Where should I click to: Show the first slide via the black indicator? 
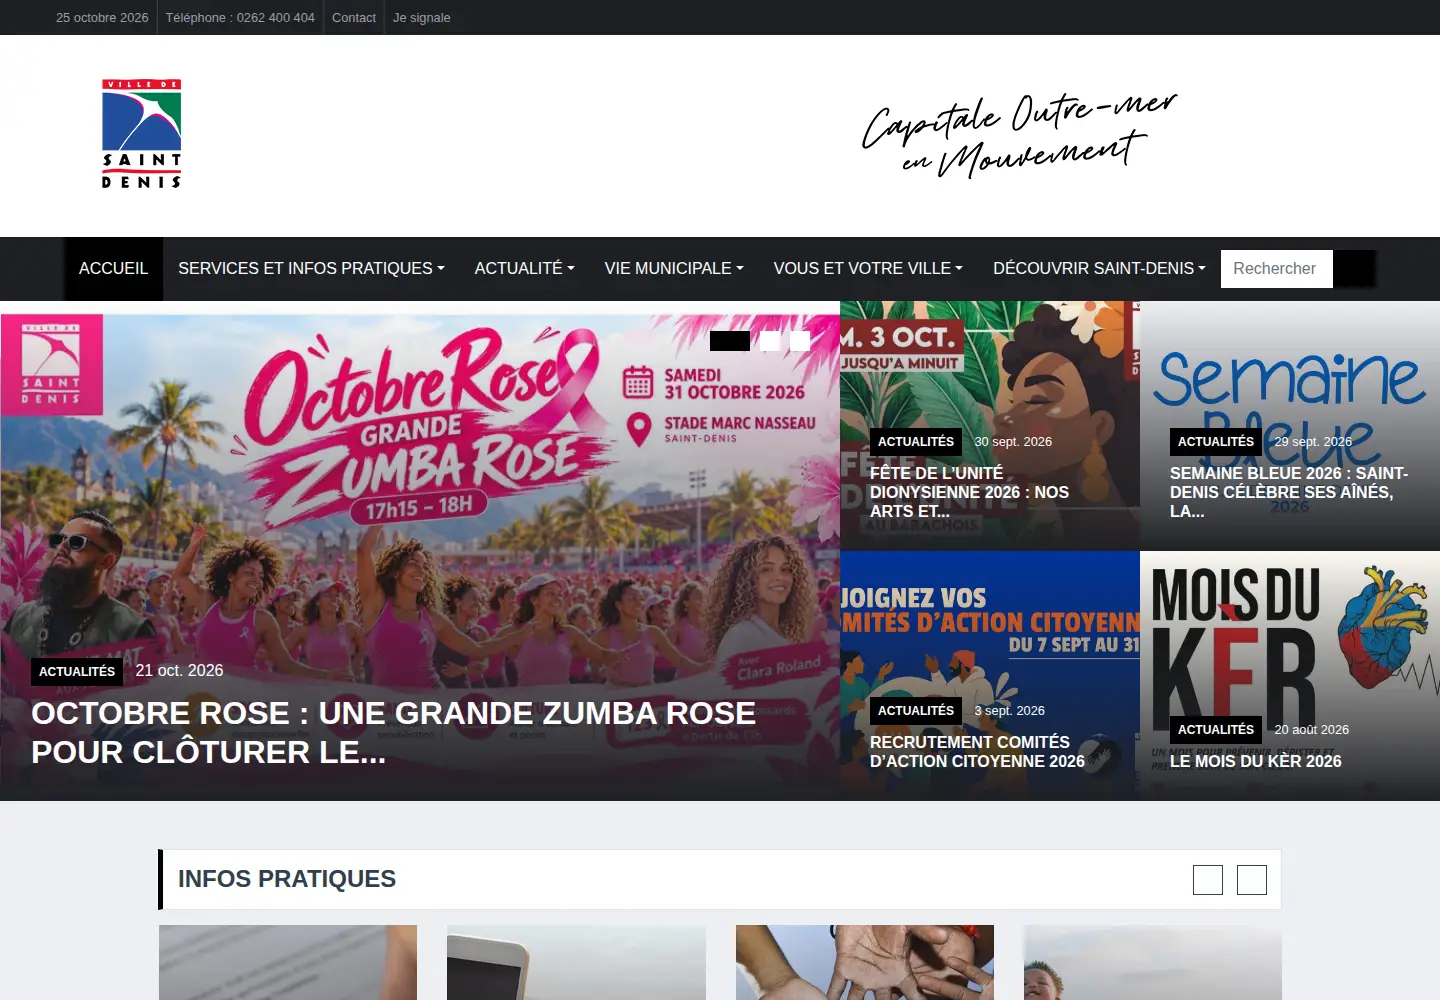coord(730,341)
